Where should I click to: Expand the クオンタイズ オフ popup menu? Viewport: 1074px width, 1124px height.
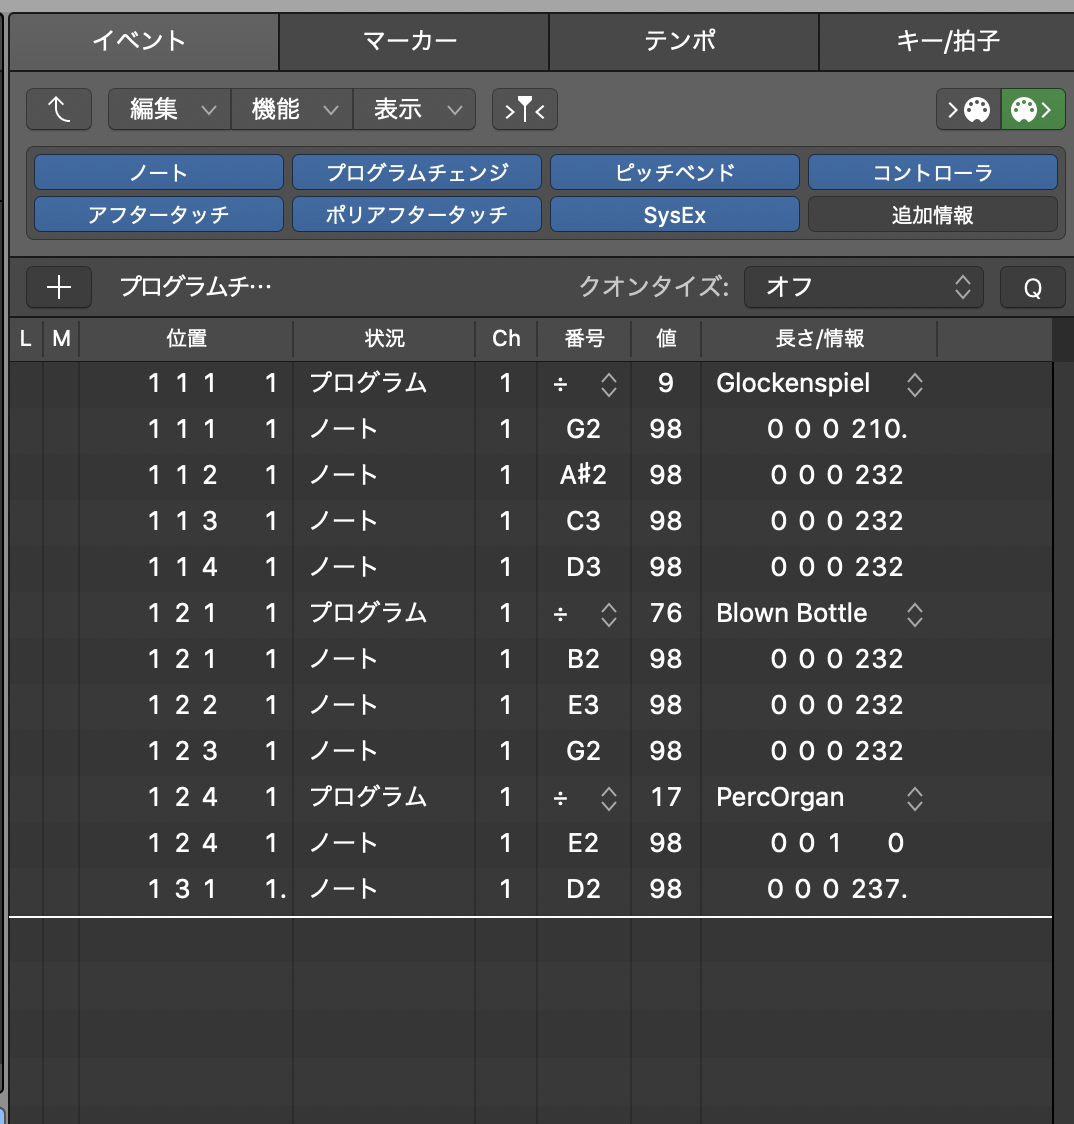click(x=863, y=288)
